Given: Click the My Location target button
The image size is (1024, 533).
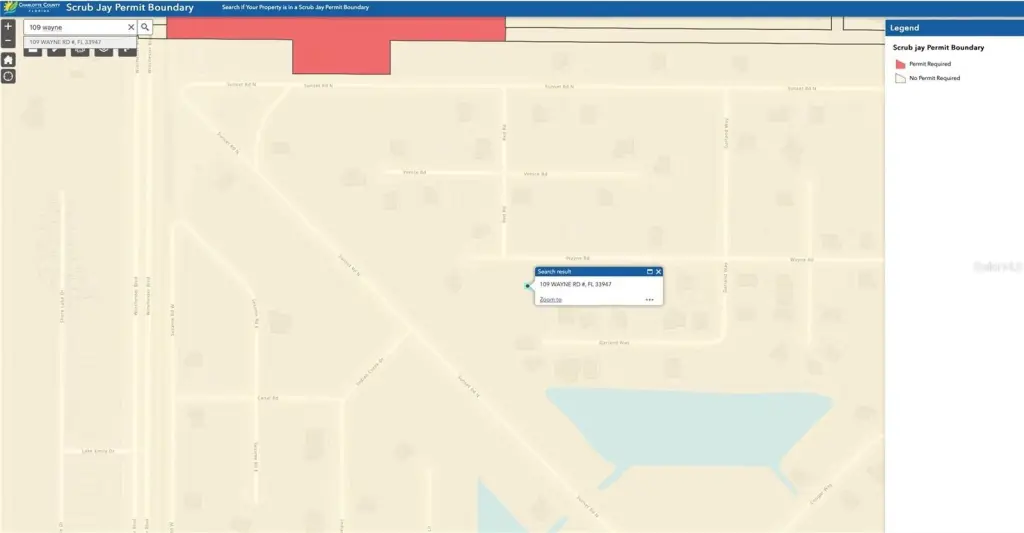Looking at the screenshot, I should (x=8, y=76).
